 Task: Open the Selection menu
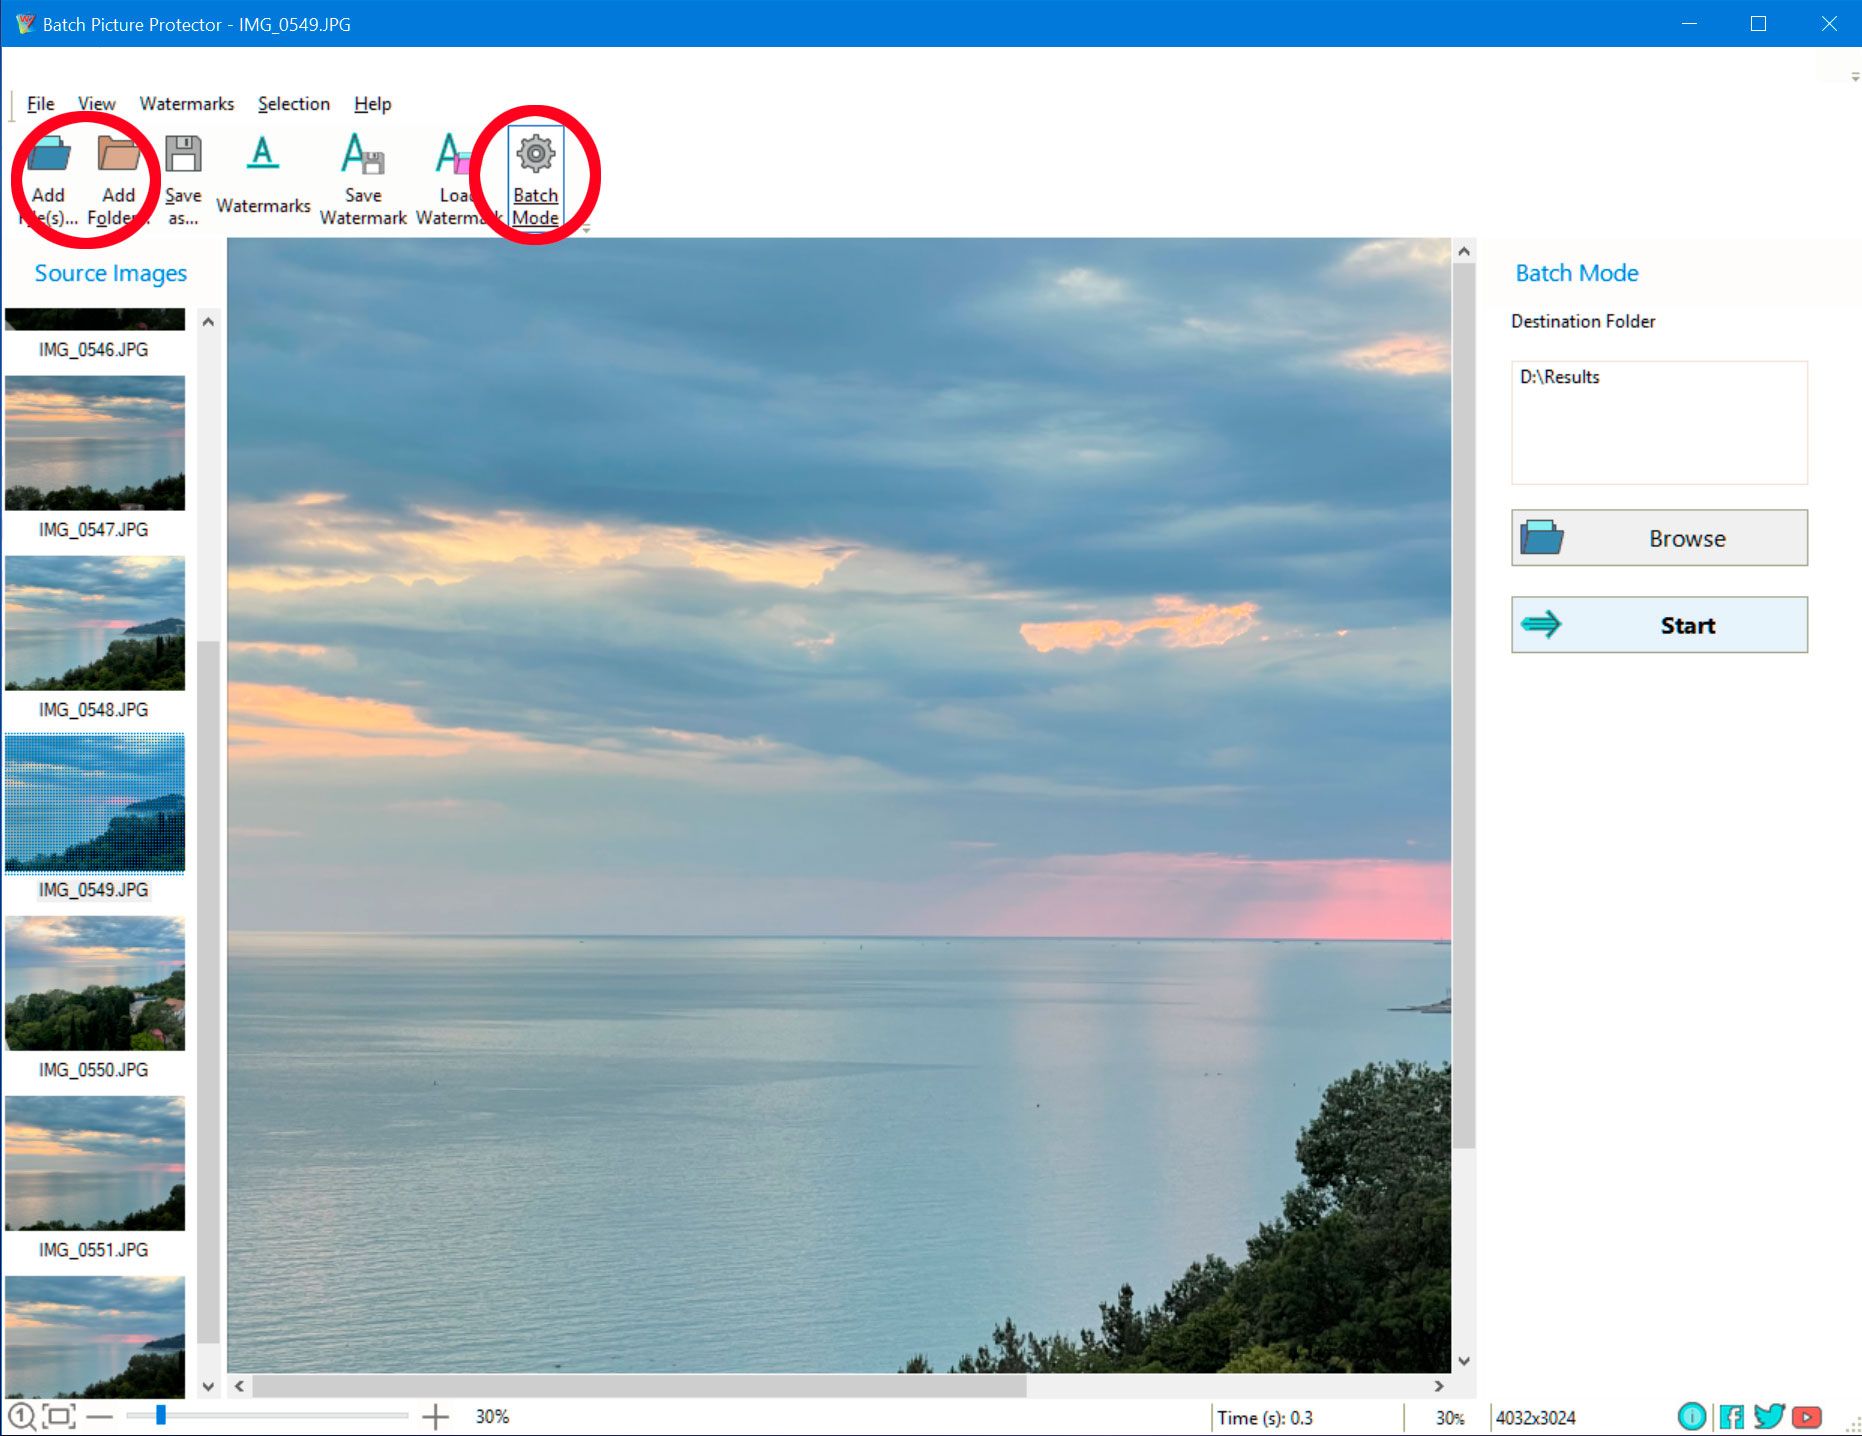(x=294, y=104)
